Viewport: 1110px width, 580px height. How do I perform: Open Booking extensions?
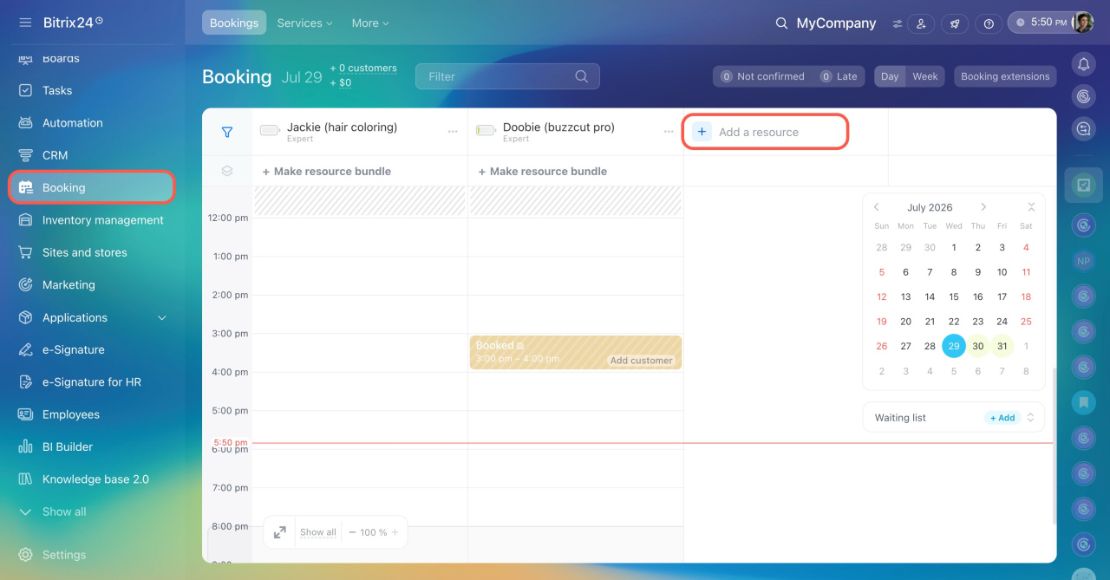click(x=1005, y=76)
